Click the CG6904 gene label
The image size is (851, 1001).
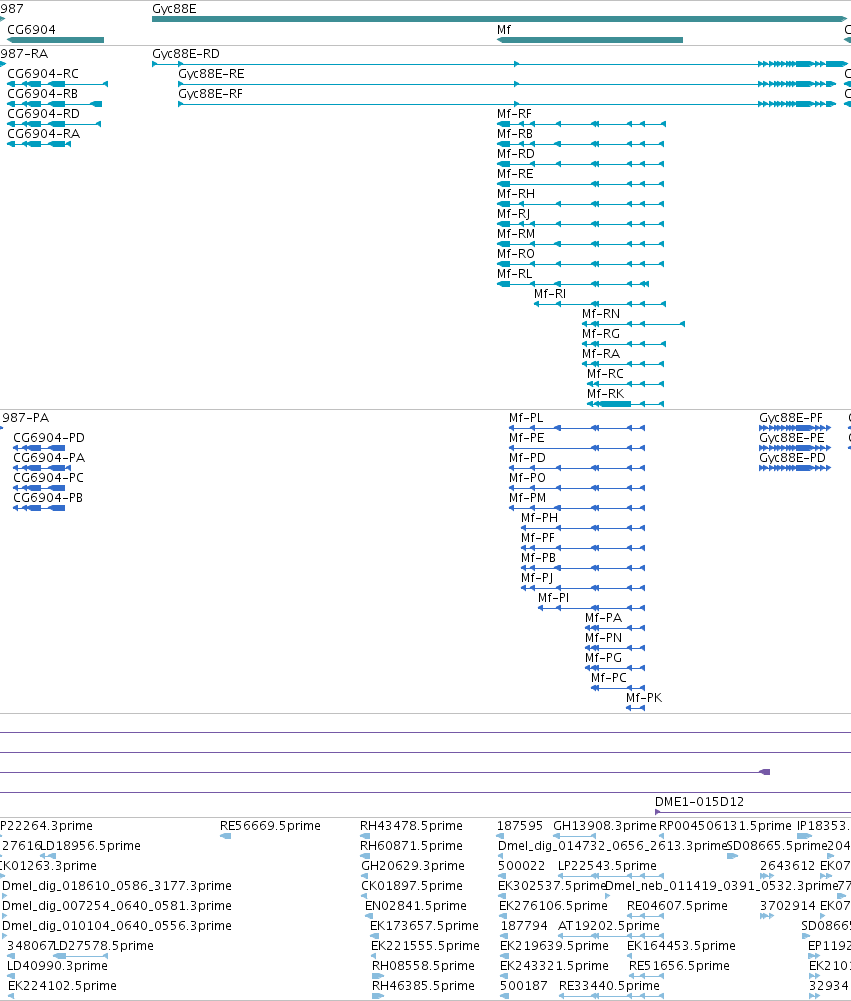coord(31,29)
